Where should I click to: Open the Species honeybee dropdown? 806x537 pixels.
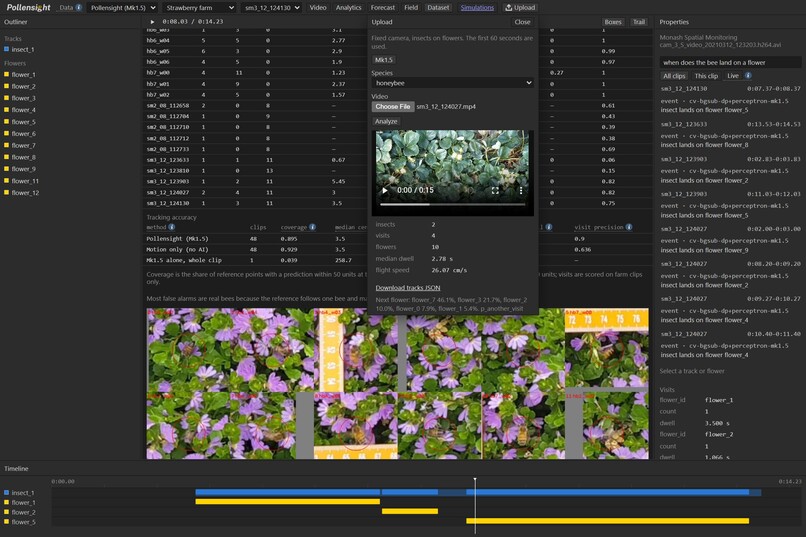(452, 83)
